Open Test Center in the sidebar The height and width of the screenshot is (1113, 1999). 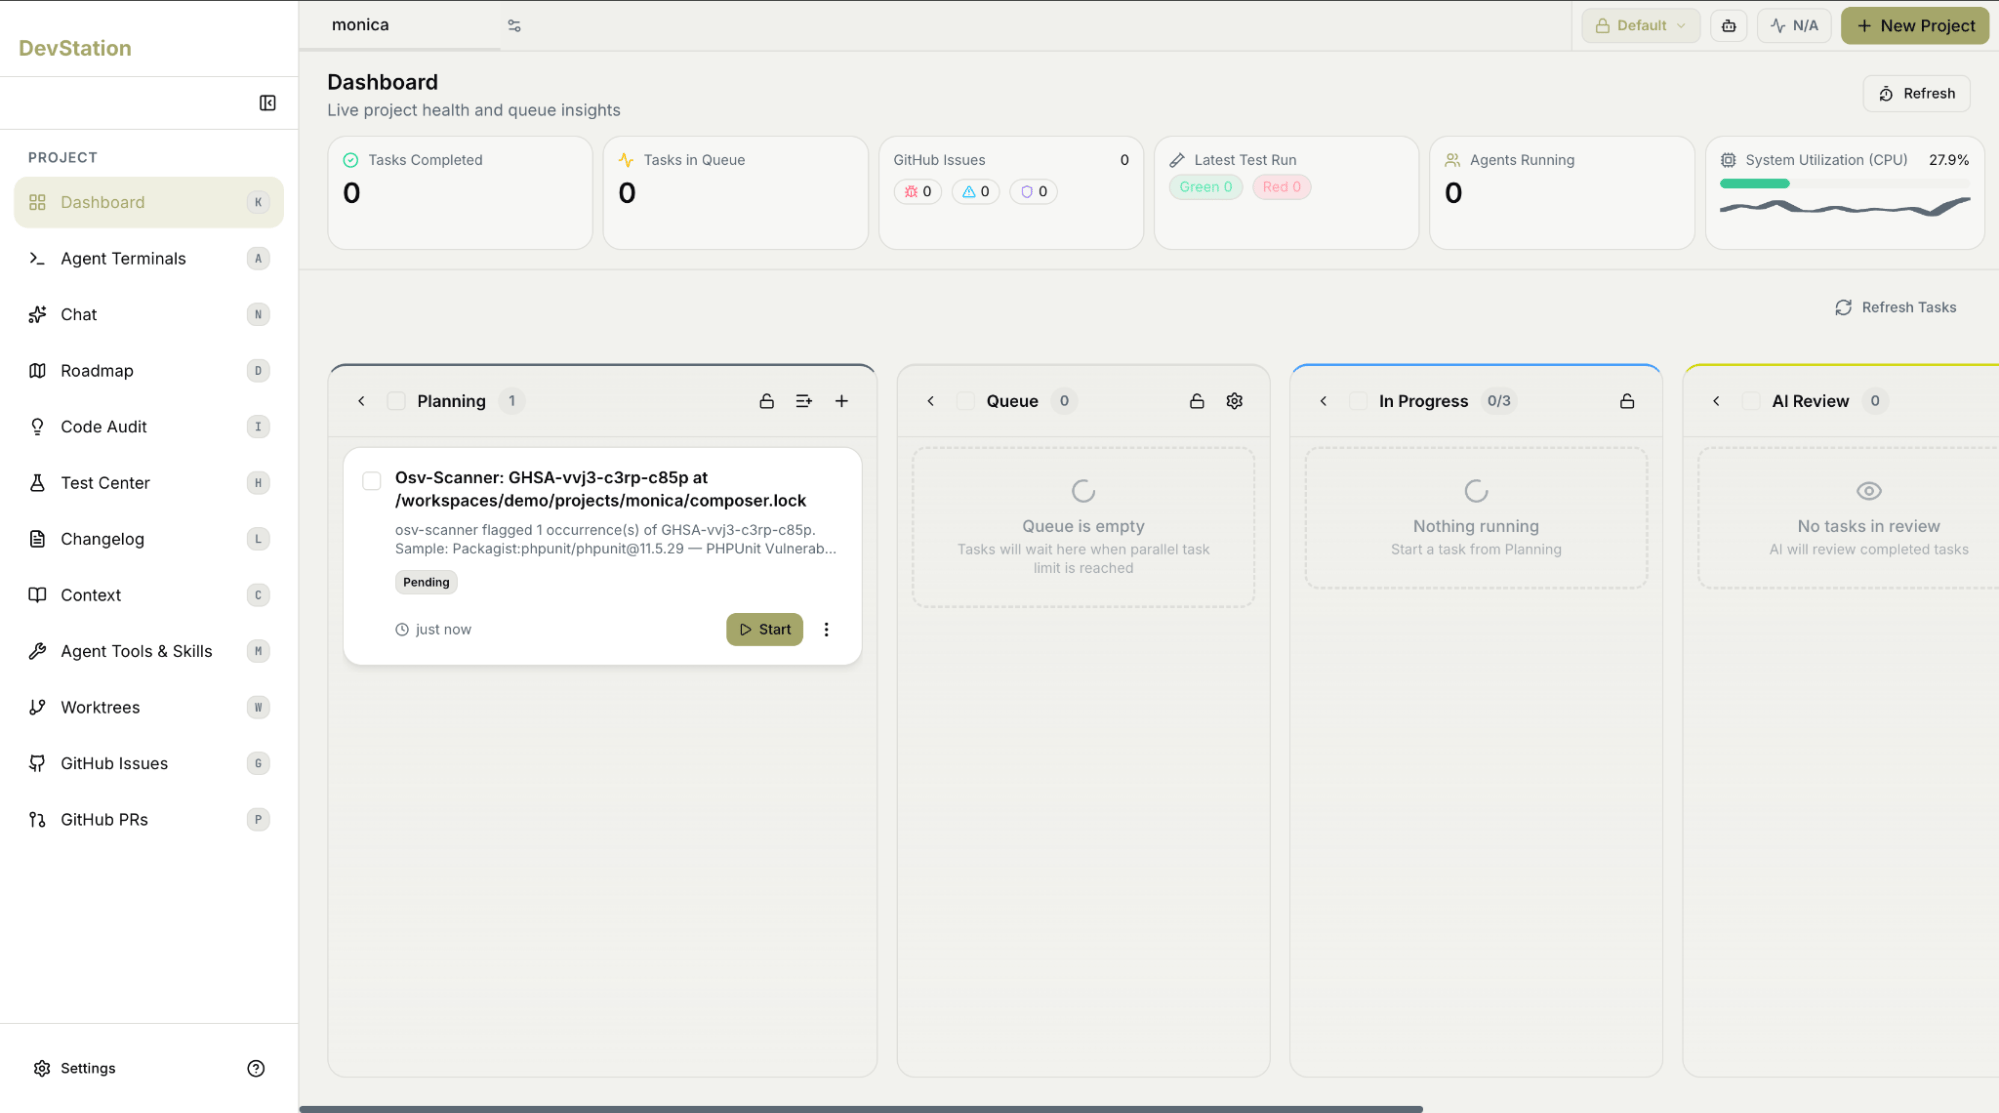149,482
